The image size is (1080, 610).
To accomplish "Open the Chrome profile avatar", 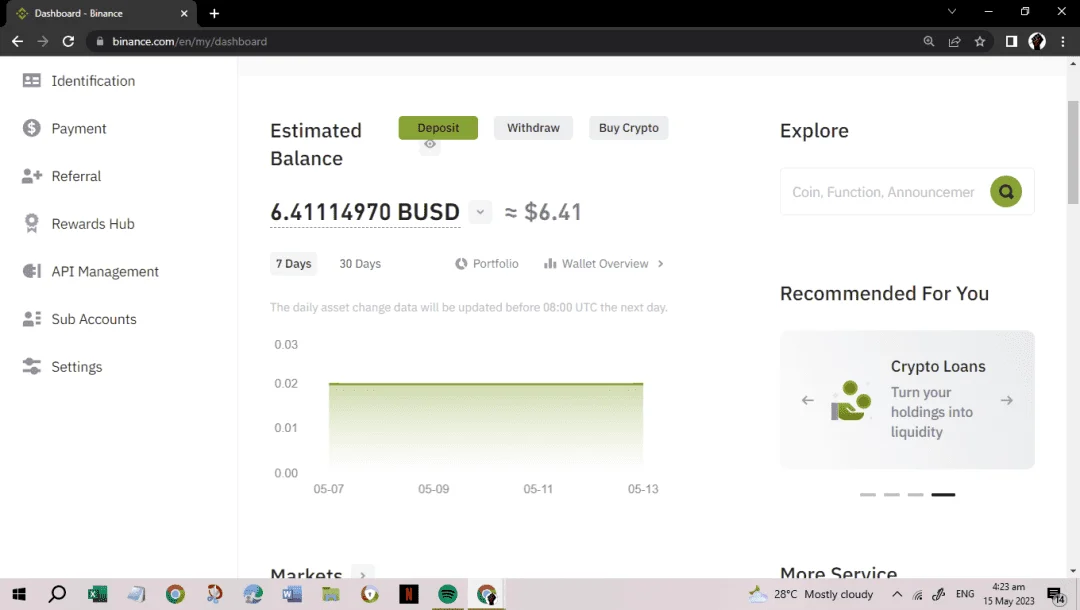I will click(1037, 41).
